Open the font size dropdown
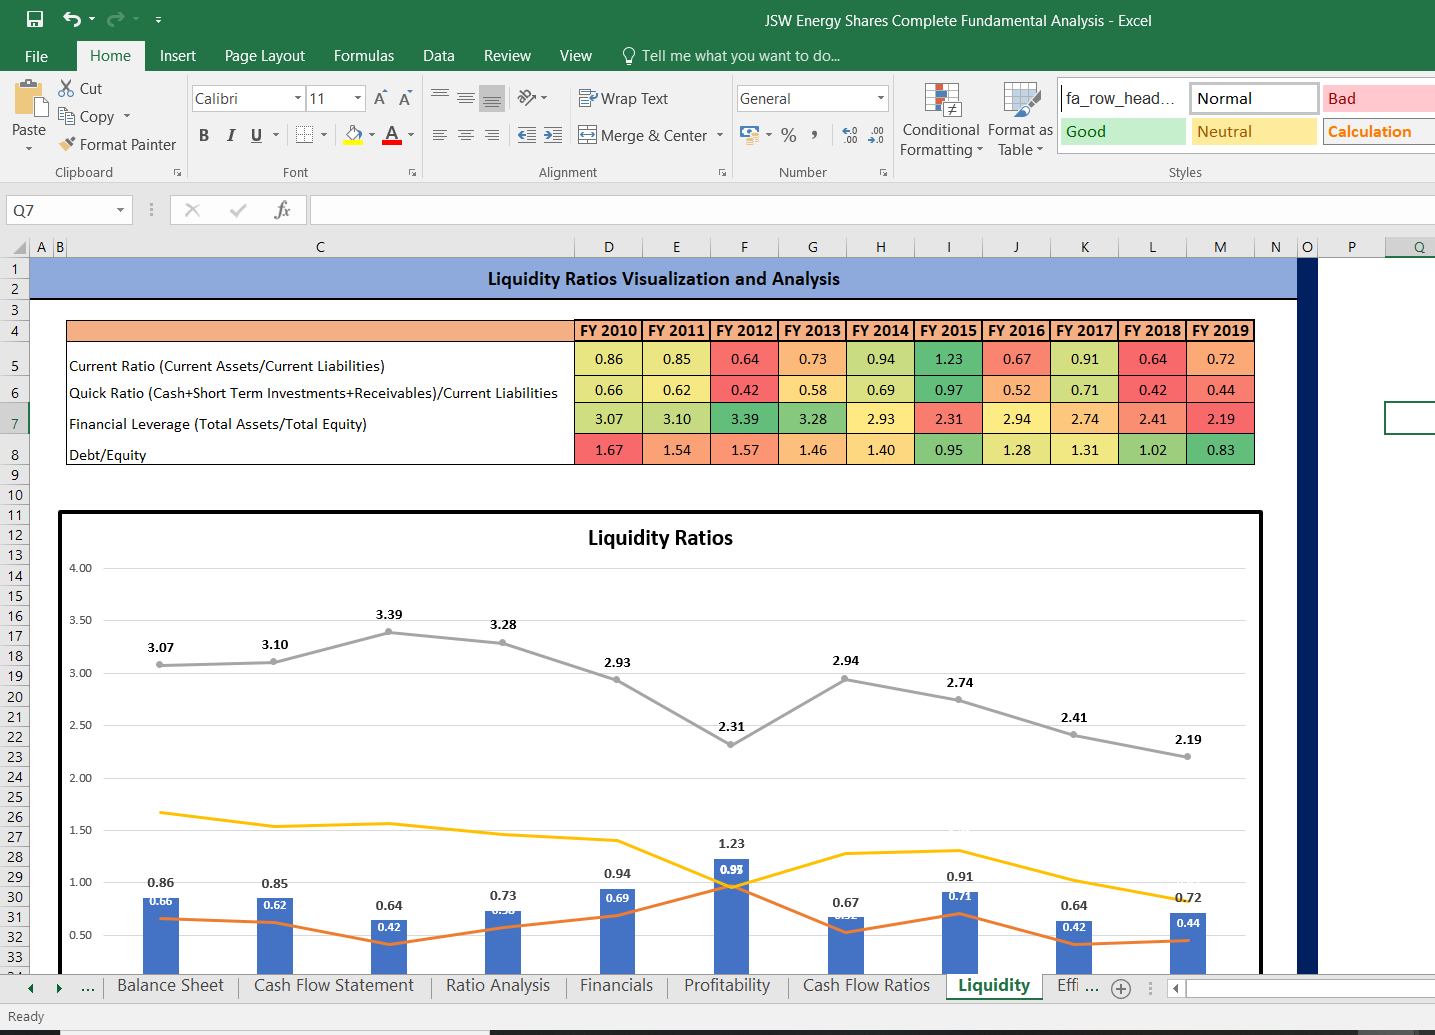 coord(358,98)
